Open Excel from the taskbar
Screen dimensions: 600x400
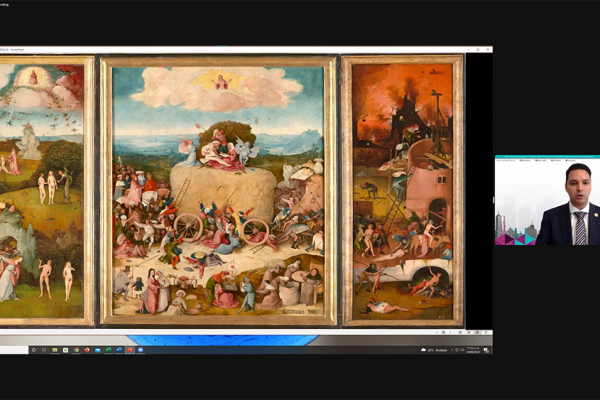click(108, 350)
